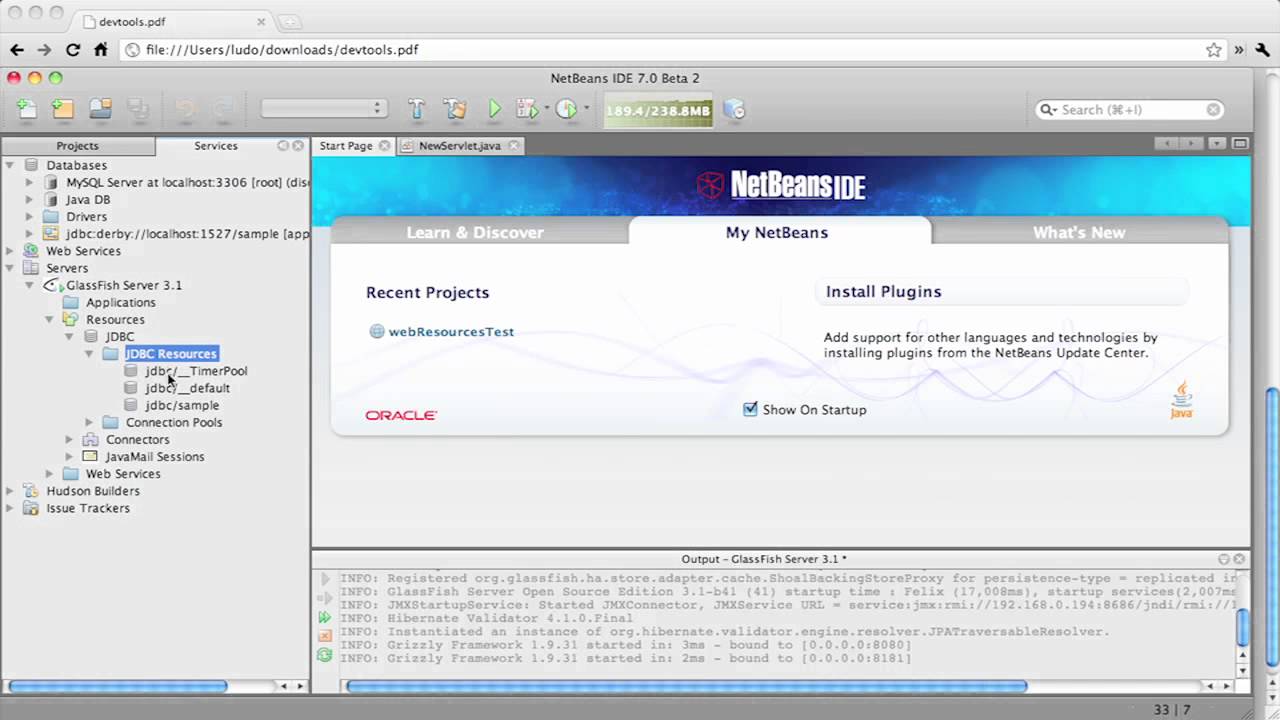This screenshot has height=720, width=1280.
Task: Select the Issue Trackers node
Action: tap(88, 508)
